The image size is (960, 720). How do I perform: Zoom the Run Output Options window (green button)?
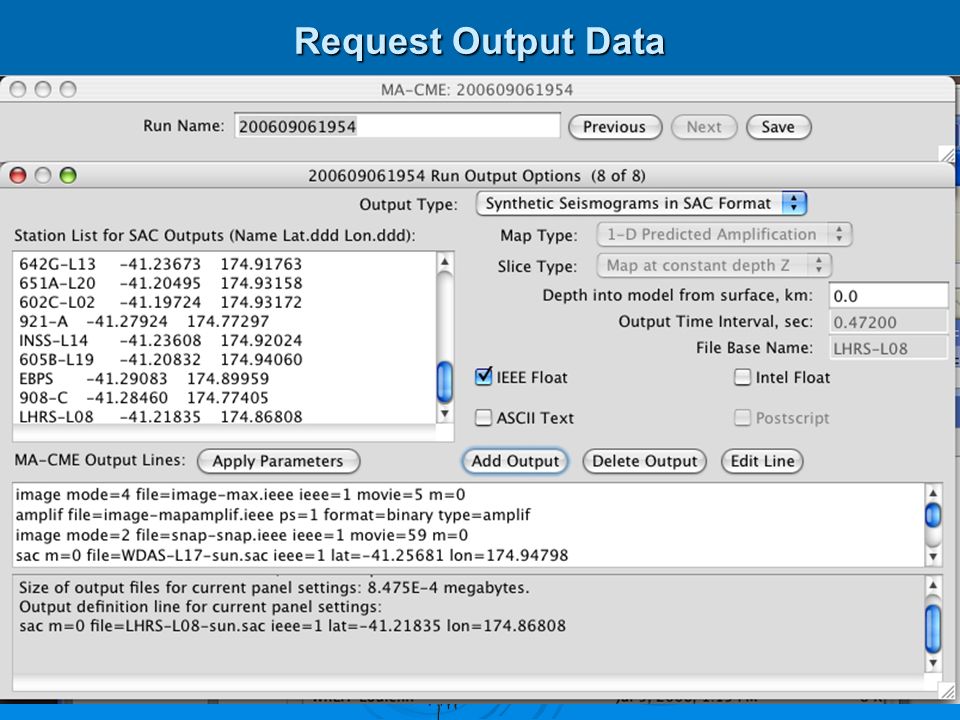68,176
